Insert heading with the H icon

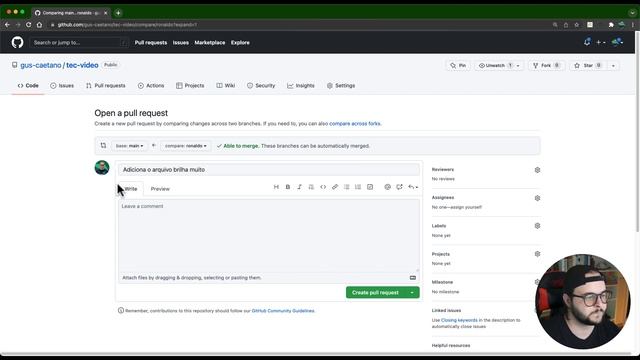[x=276, y=187]
